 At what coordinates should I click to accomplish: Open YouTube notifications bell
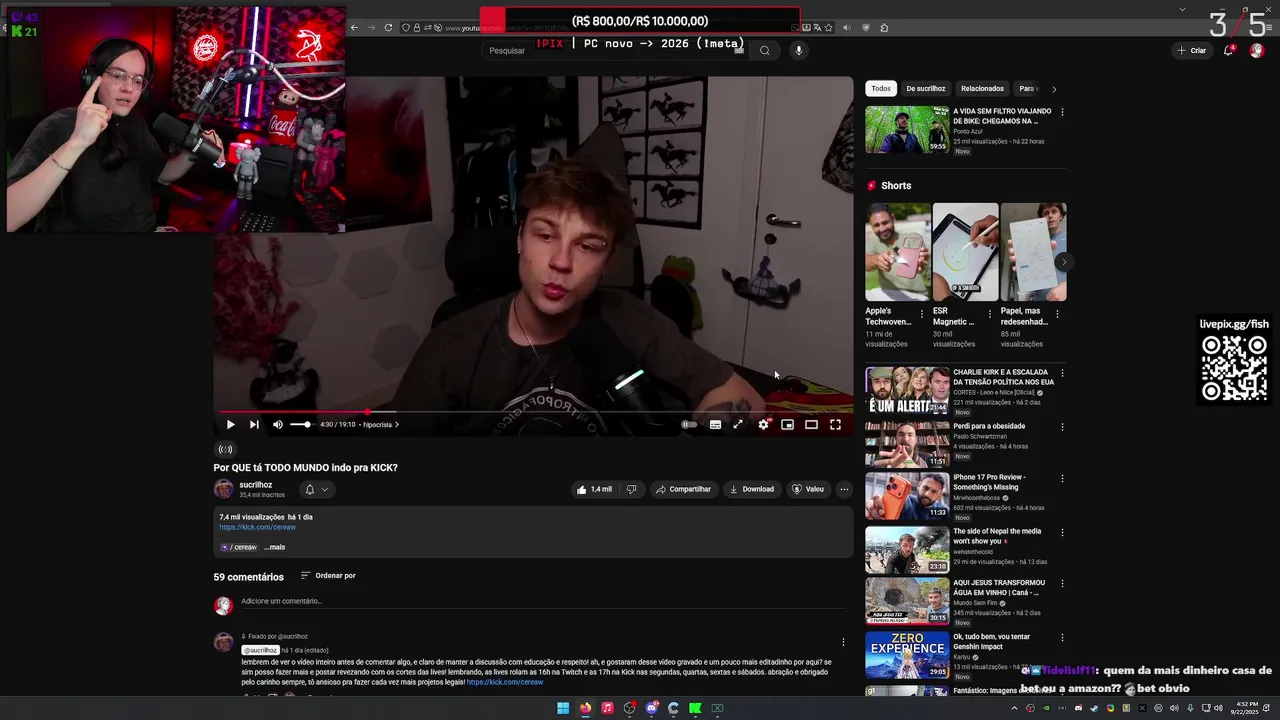point(1228,50)
